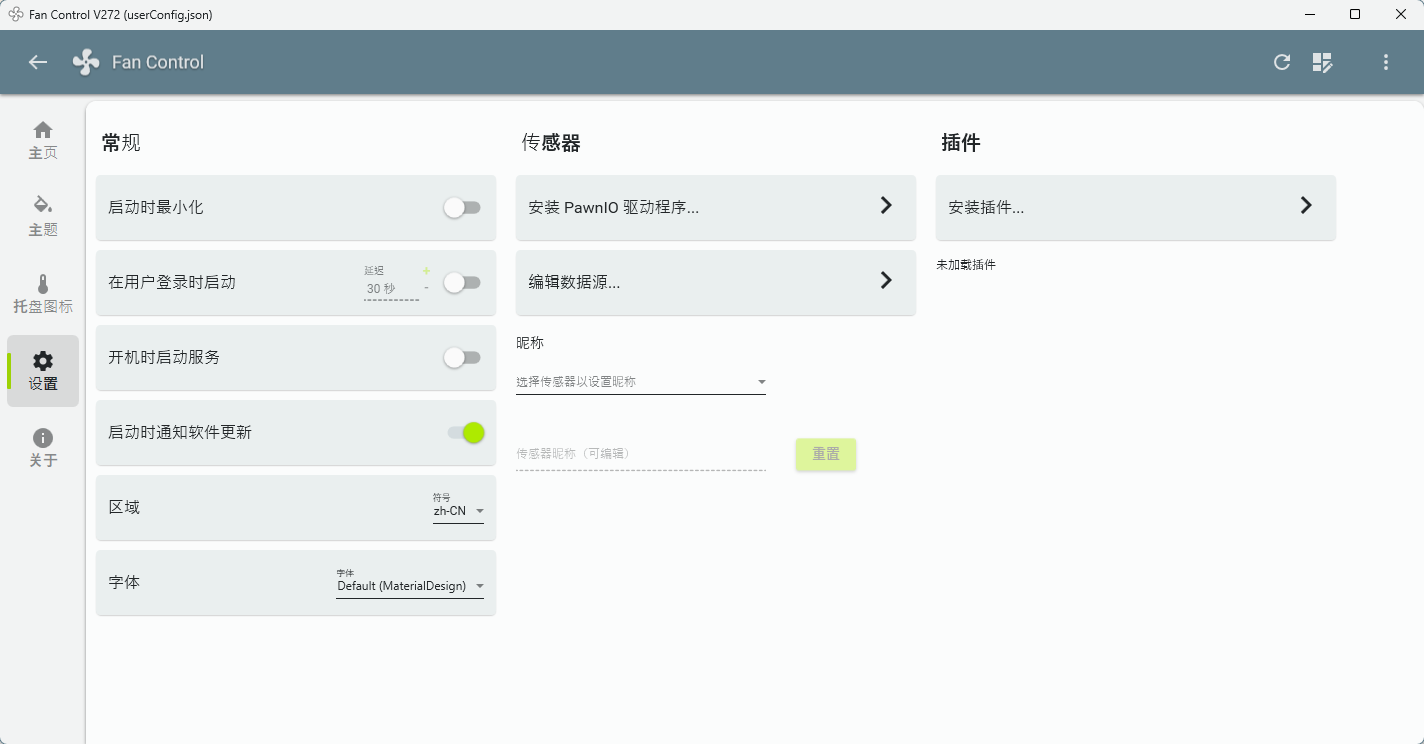
Task: Click the Fan Control fan logo
Action: pyautogui.click(x=86, y=62)
